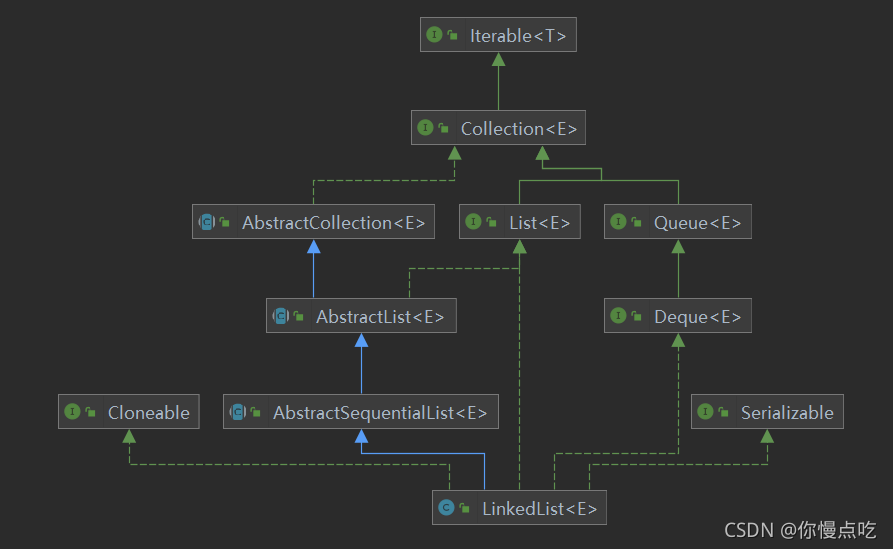Click the abstract class icon on AbstractList<E>
The image size is (893, 549).
point(281,316)
